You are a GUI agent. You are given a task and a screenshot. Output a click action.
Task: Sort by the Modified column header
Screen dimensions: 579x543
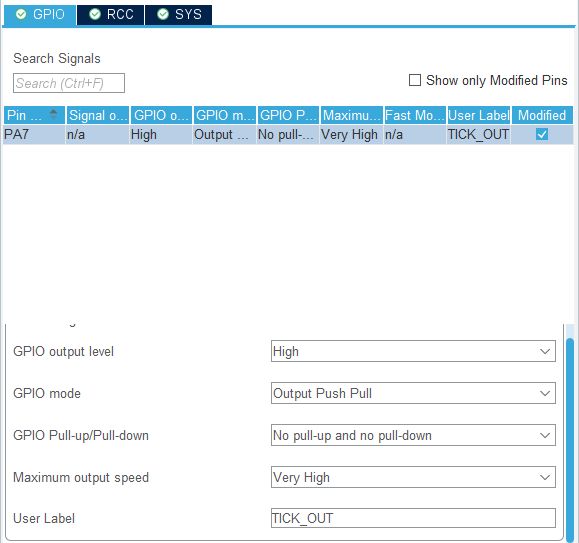point(542,115)
